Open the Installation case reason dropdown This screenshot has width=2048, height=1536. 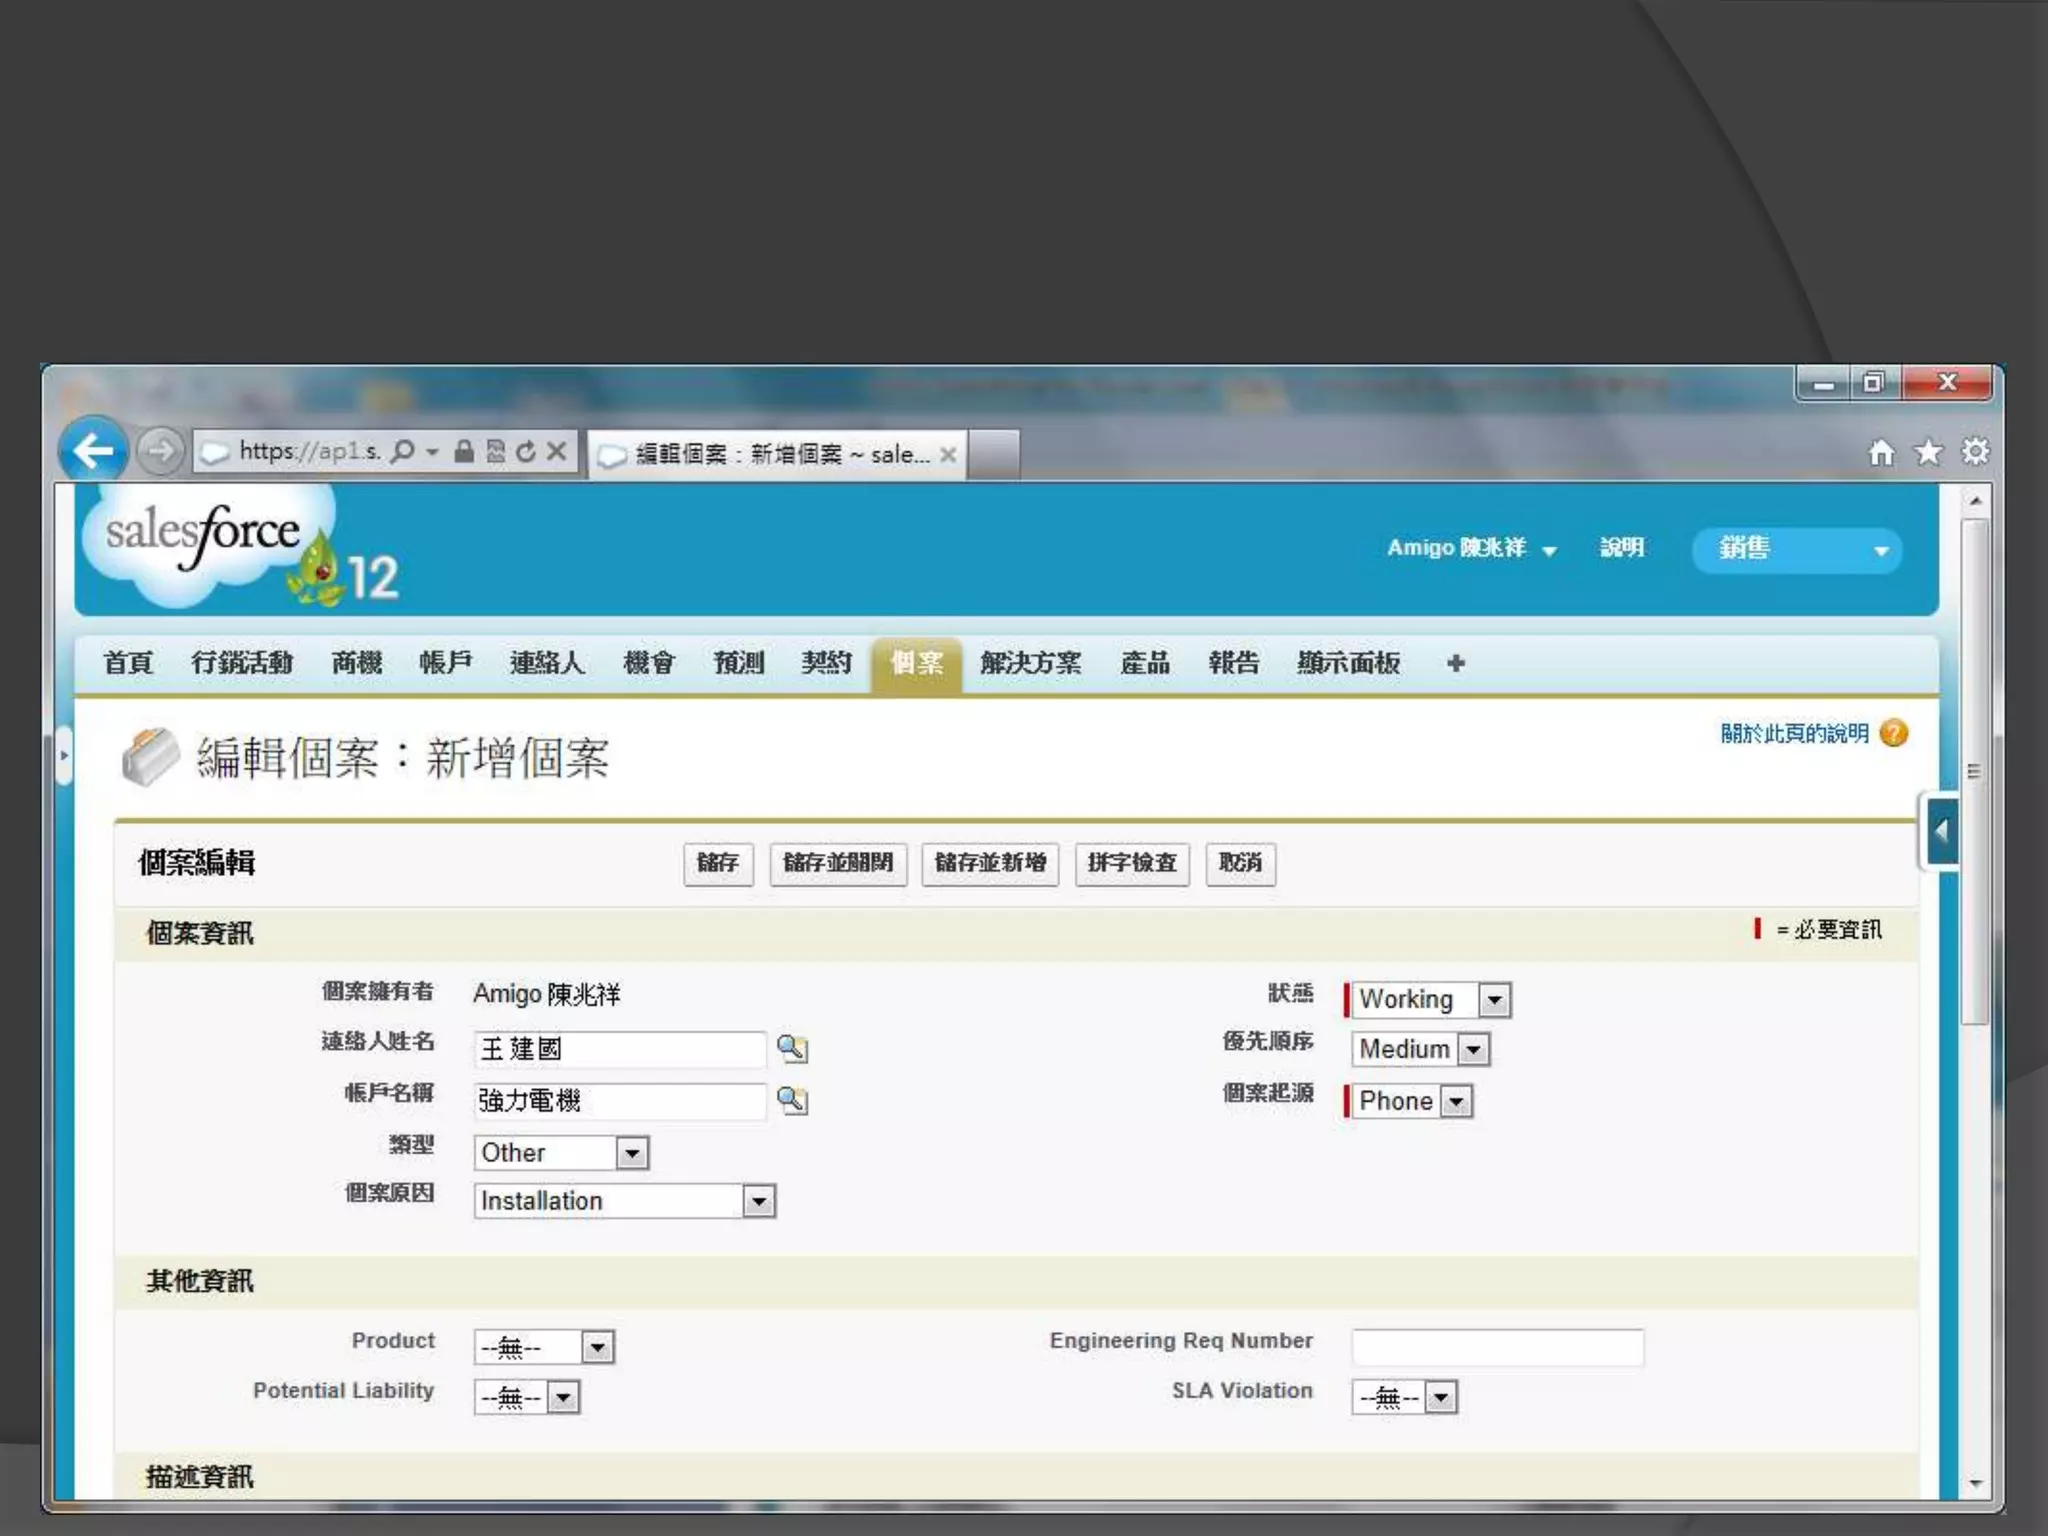(x=759, y=1200)
